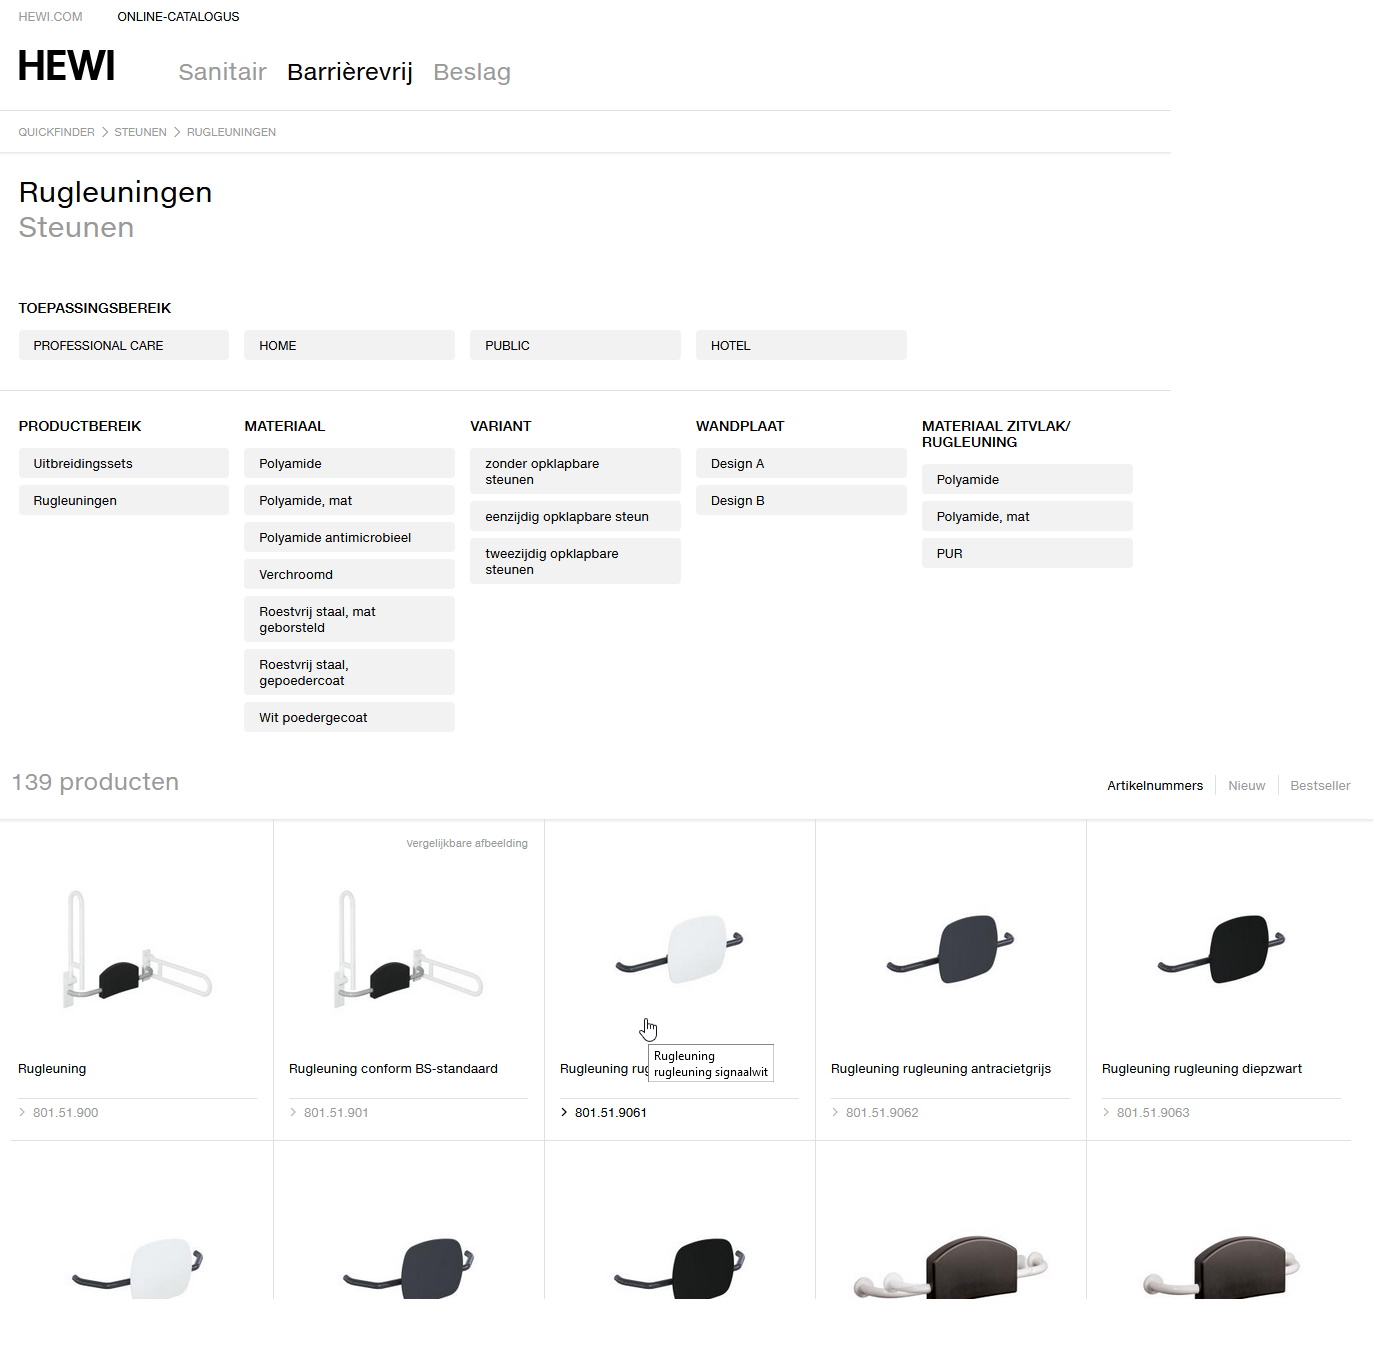The image size is (1375, 1366).
Task: Open the BS-standaard backrest product image
Action: pos(409,948)
